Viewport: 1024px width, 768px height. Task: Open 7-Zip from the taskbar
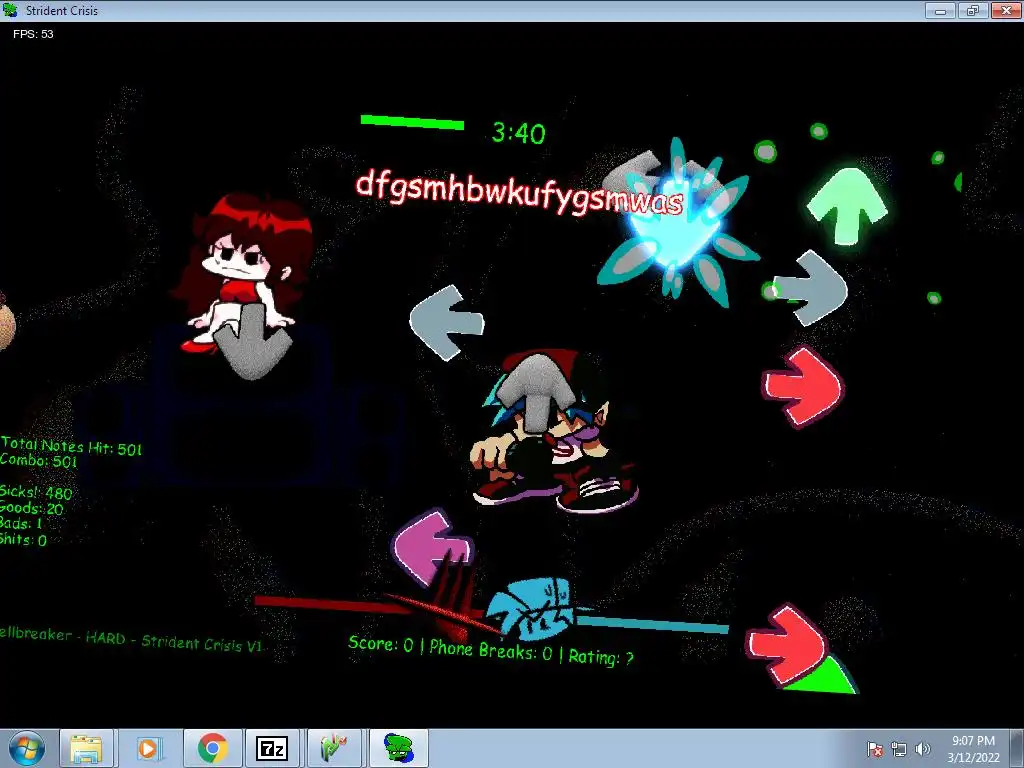pyautogui.click(x=272, y=748)
